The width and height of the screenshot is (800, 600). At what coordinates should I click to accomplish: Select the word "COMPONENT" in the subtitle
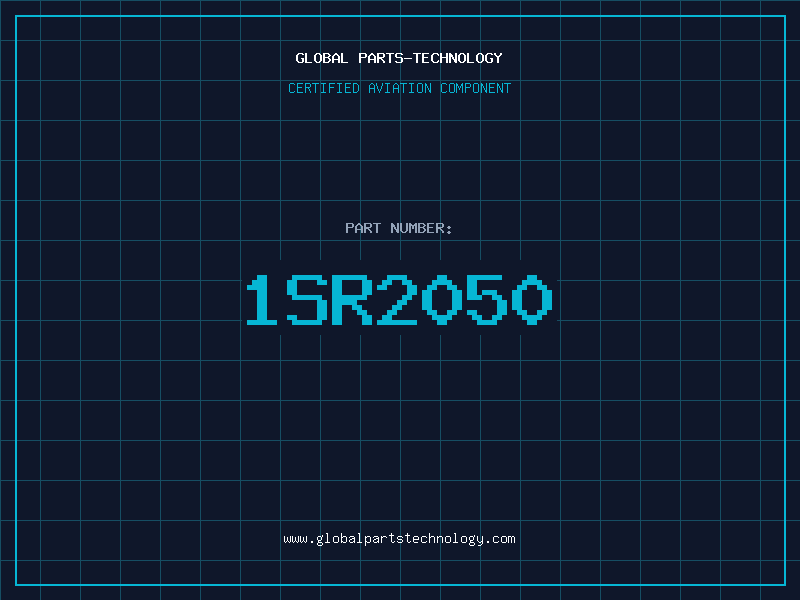tap(476, 88)
